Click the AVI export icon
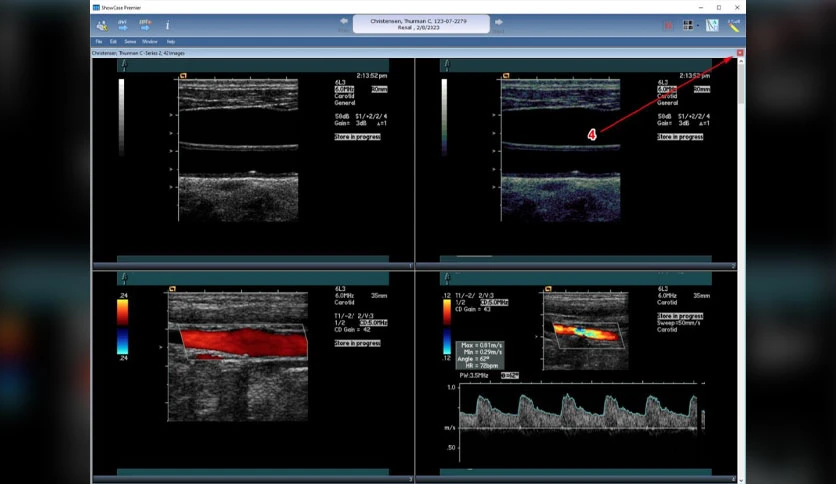The image size is (836, 484). 123,25
